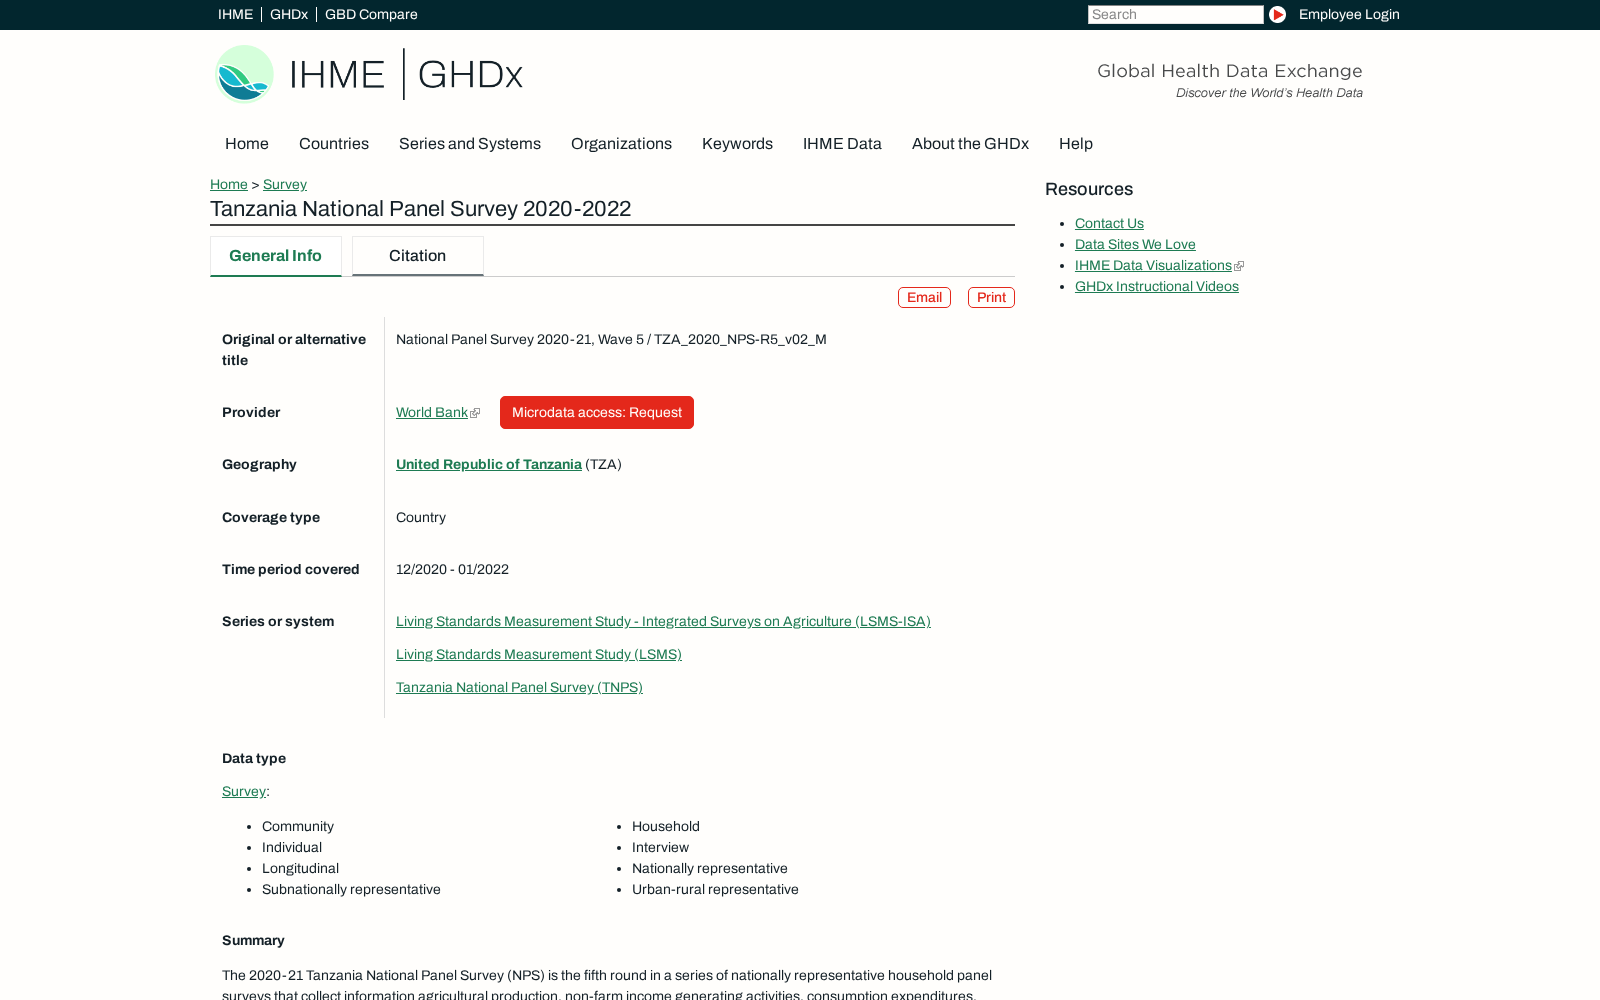Focus the Search input field
The image size is (1600, 1000).
(1176, 15)
